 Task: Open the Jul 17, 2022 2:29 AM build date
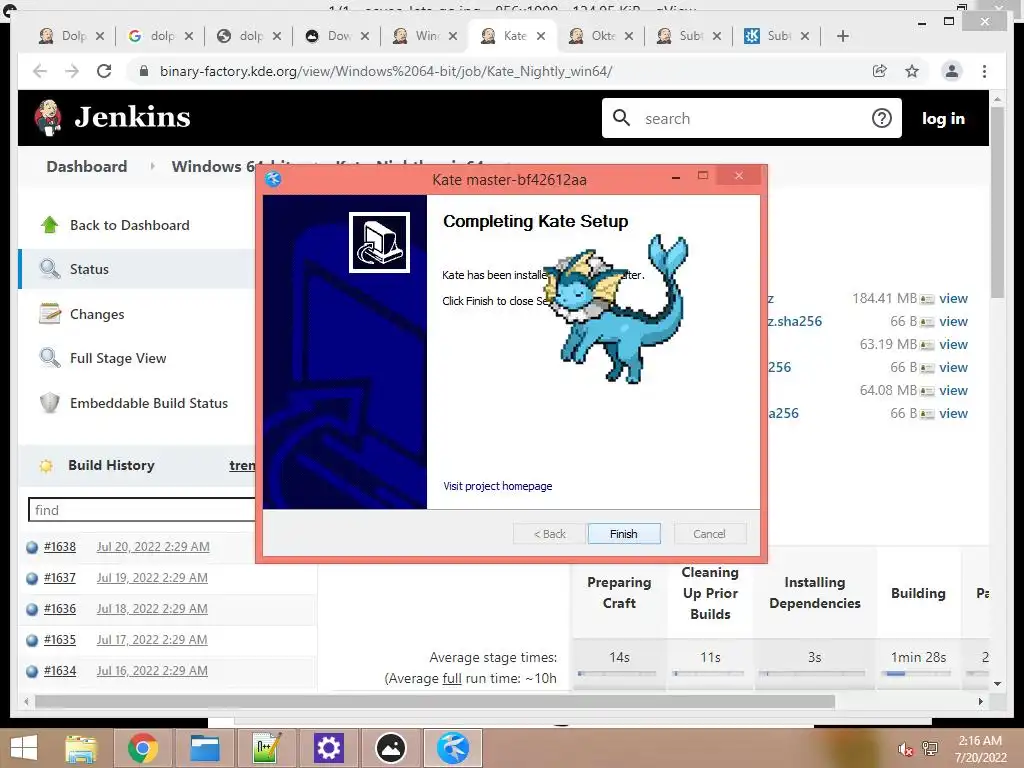pos(152,639)
